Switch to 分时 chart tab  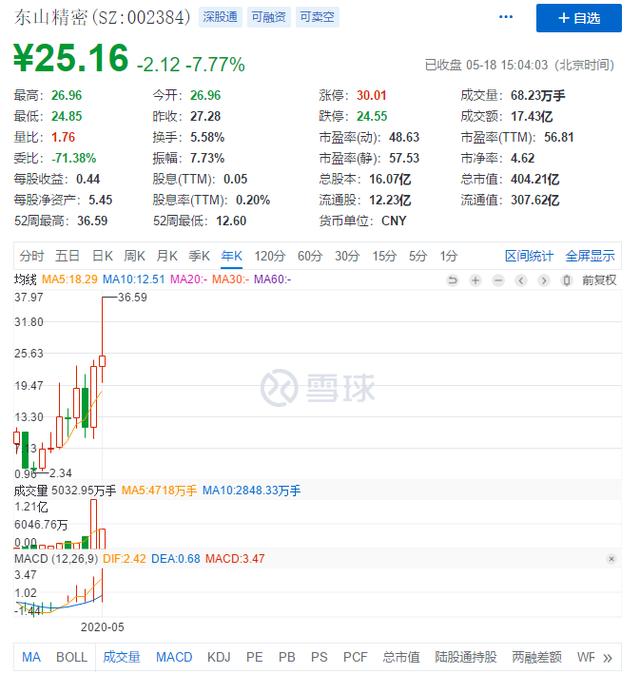pos(32,256)
